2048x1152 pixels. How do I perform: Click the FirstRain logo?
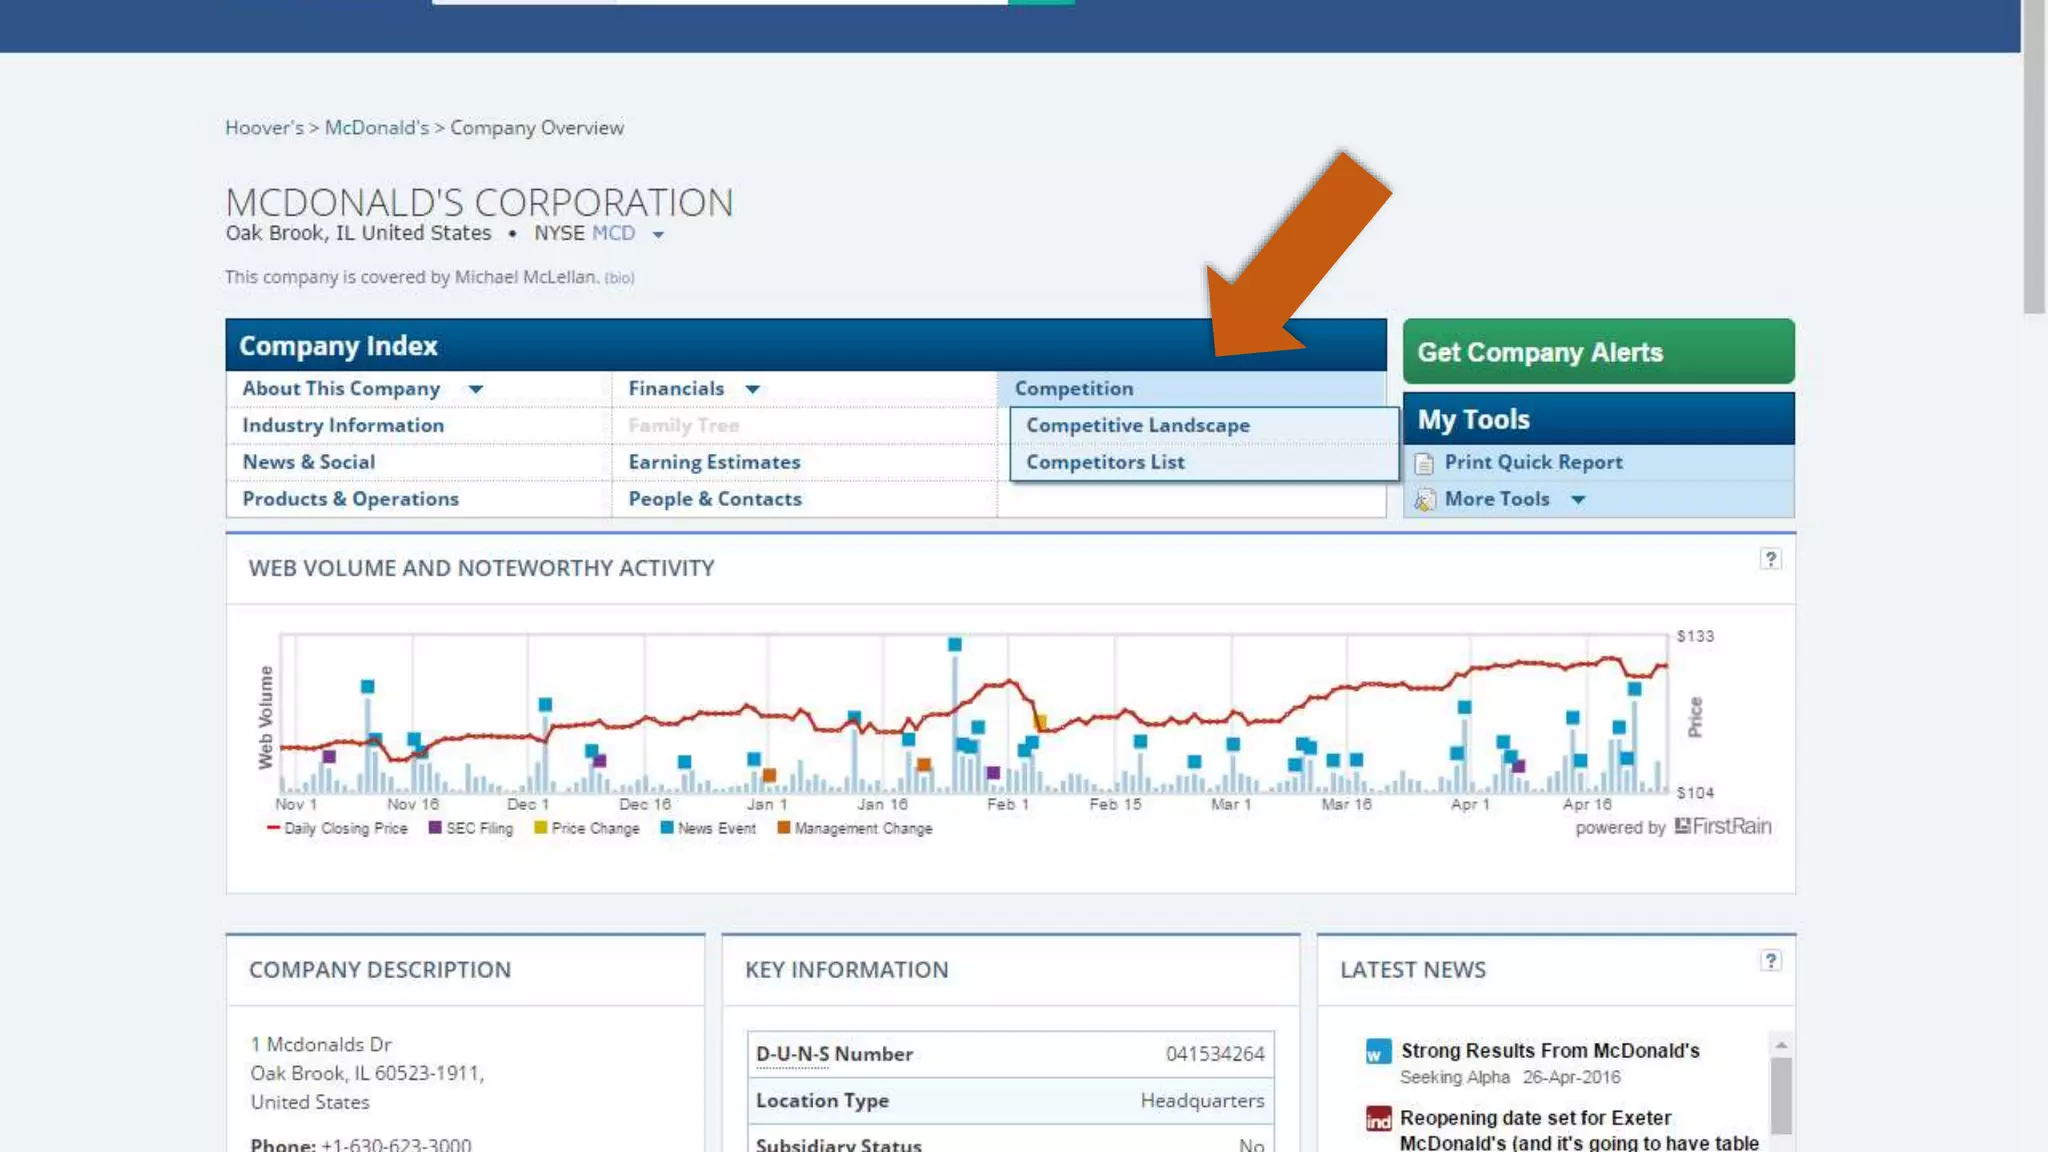tap(1722, 826)
